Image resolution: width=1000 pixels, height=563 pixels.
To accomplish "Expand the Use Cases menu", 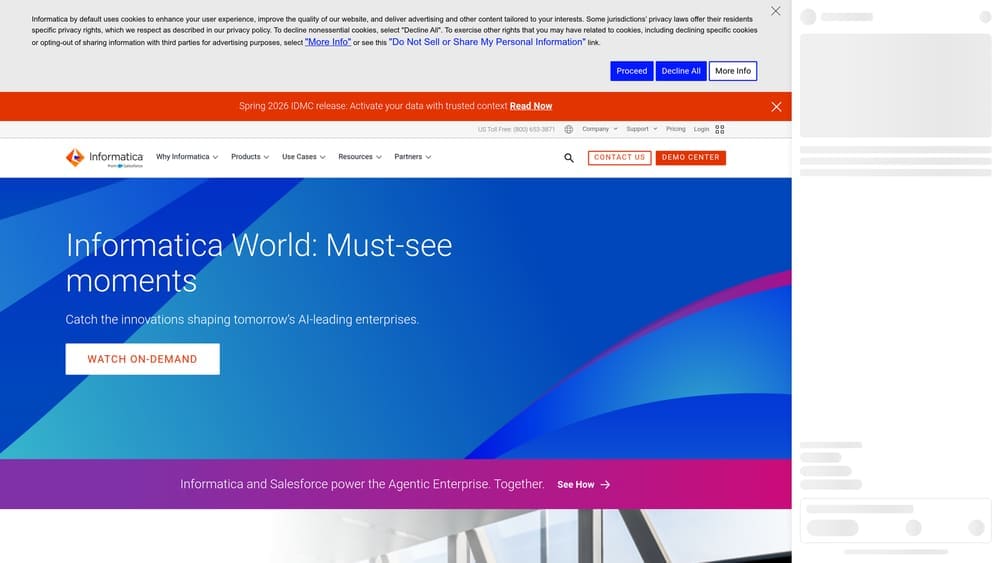I will pos(304,157).
